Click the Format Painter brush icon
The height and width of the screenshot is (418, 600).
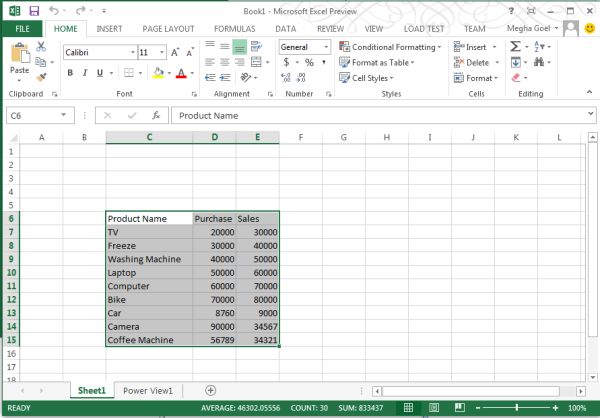41,76
